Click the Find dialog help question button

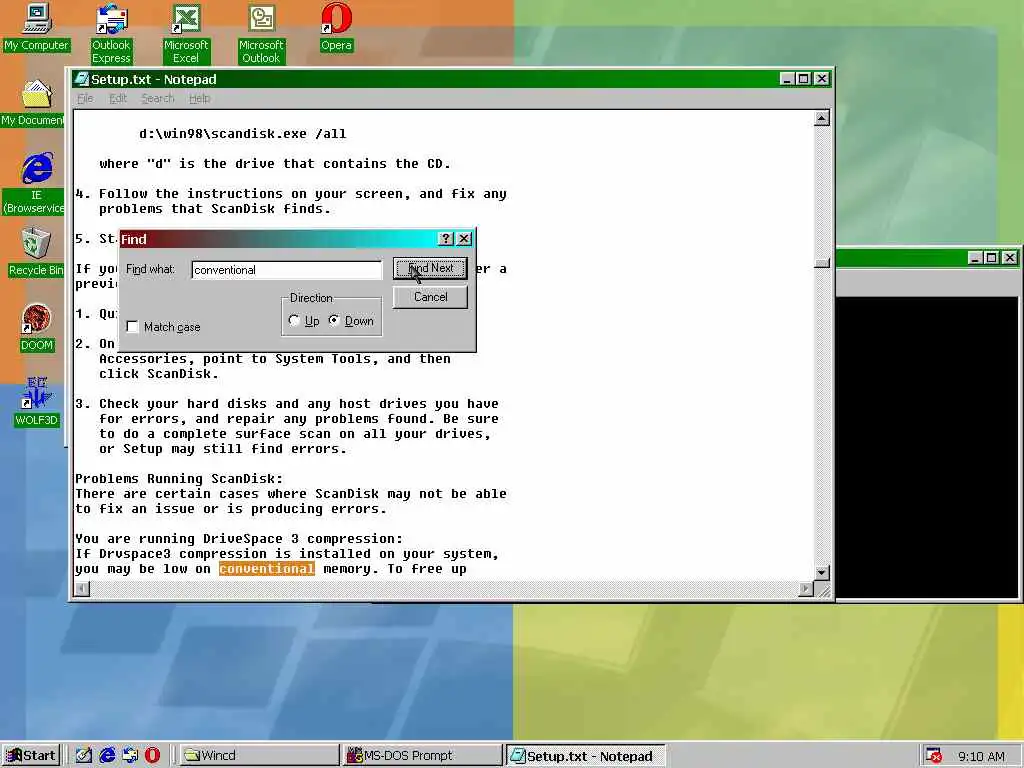(445, 239)
